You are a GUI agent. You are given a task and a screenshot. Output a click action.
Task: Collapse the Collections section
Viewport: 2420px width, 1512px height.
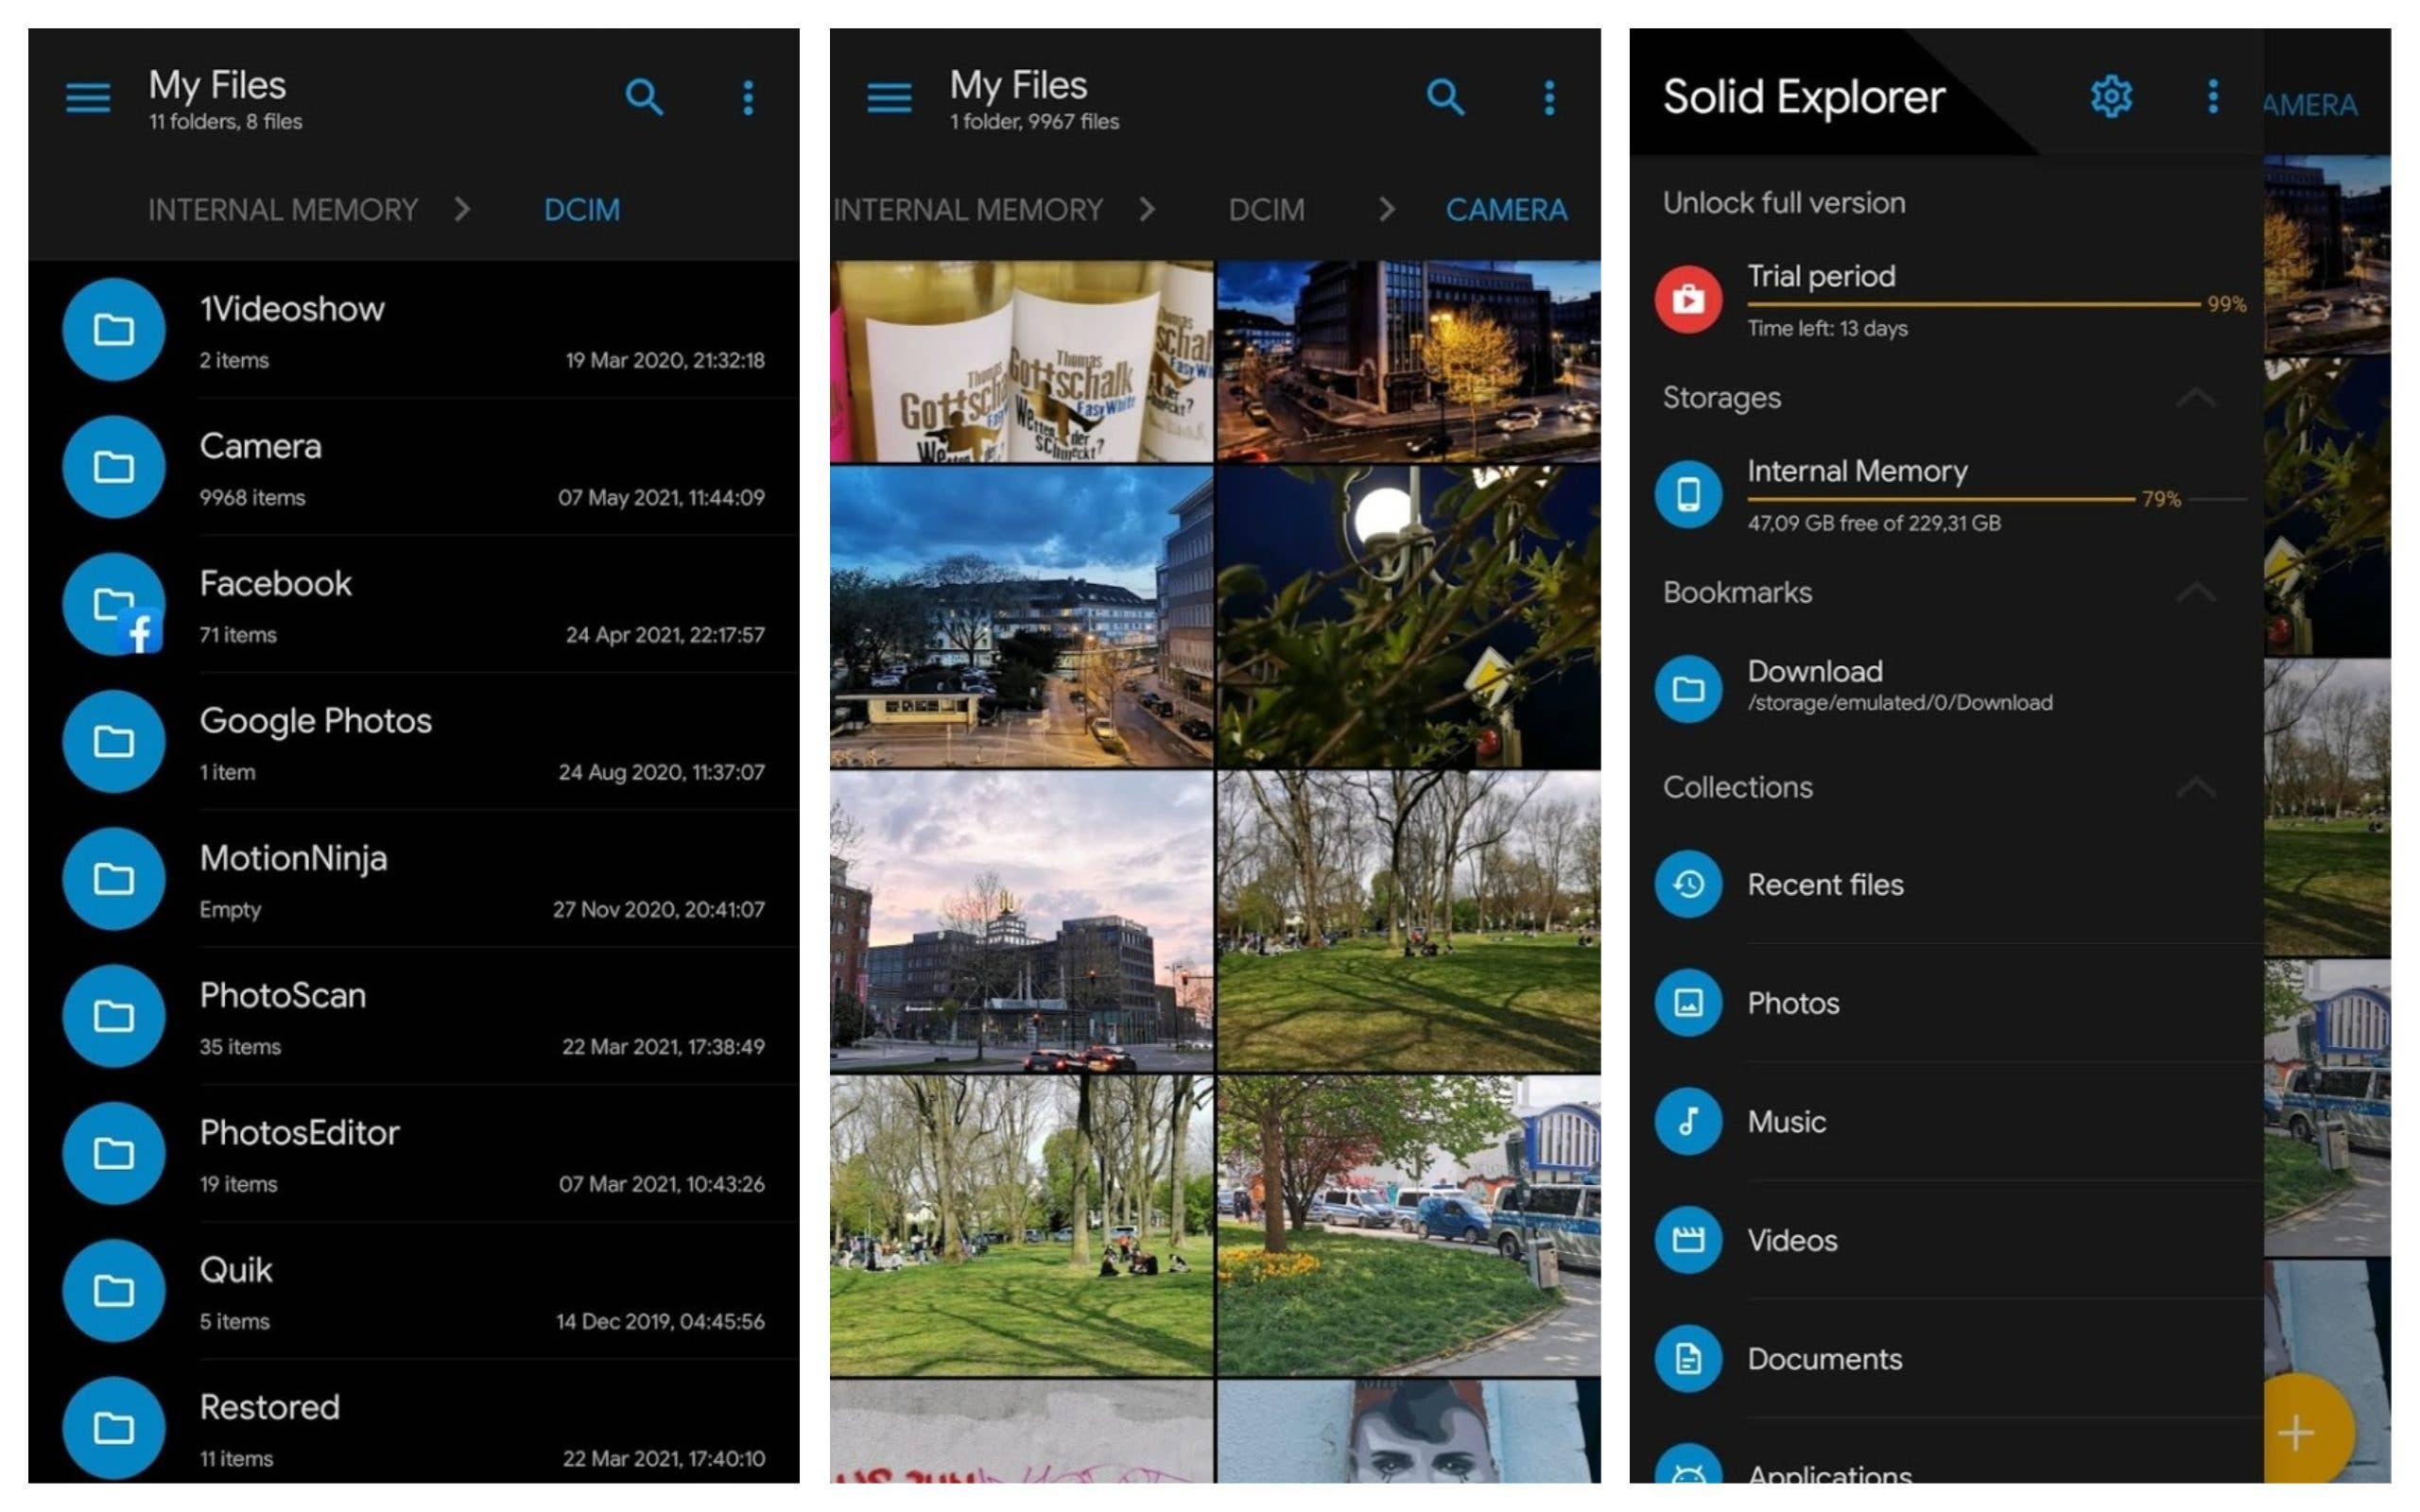point(2196,788)
